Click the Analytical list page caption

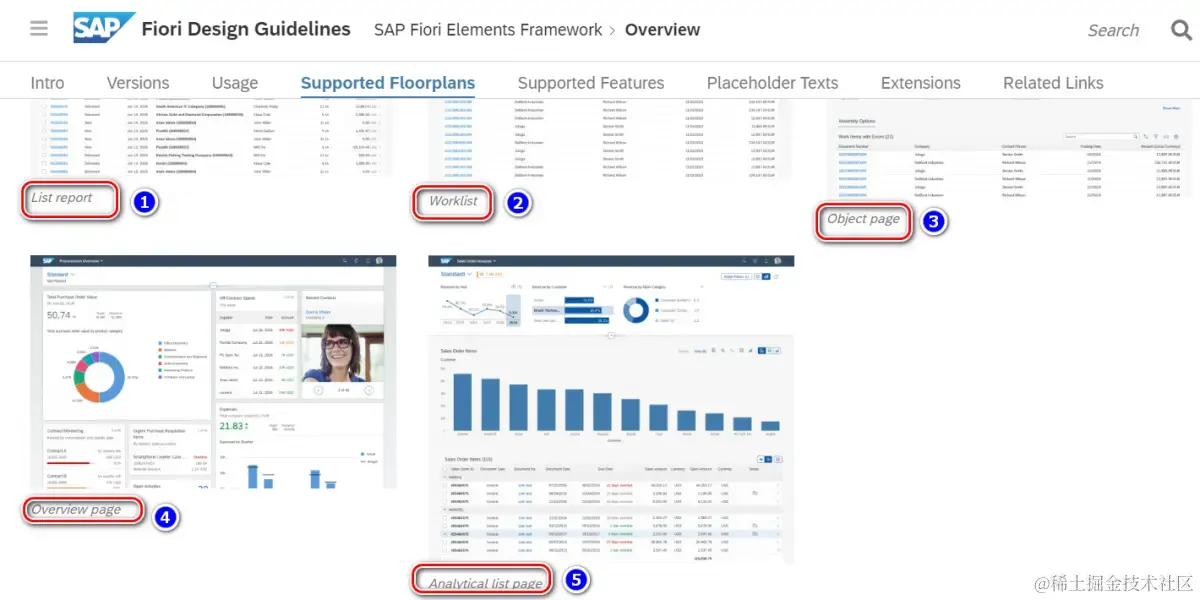coord(485,584)
